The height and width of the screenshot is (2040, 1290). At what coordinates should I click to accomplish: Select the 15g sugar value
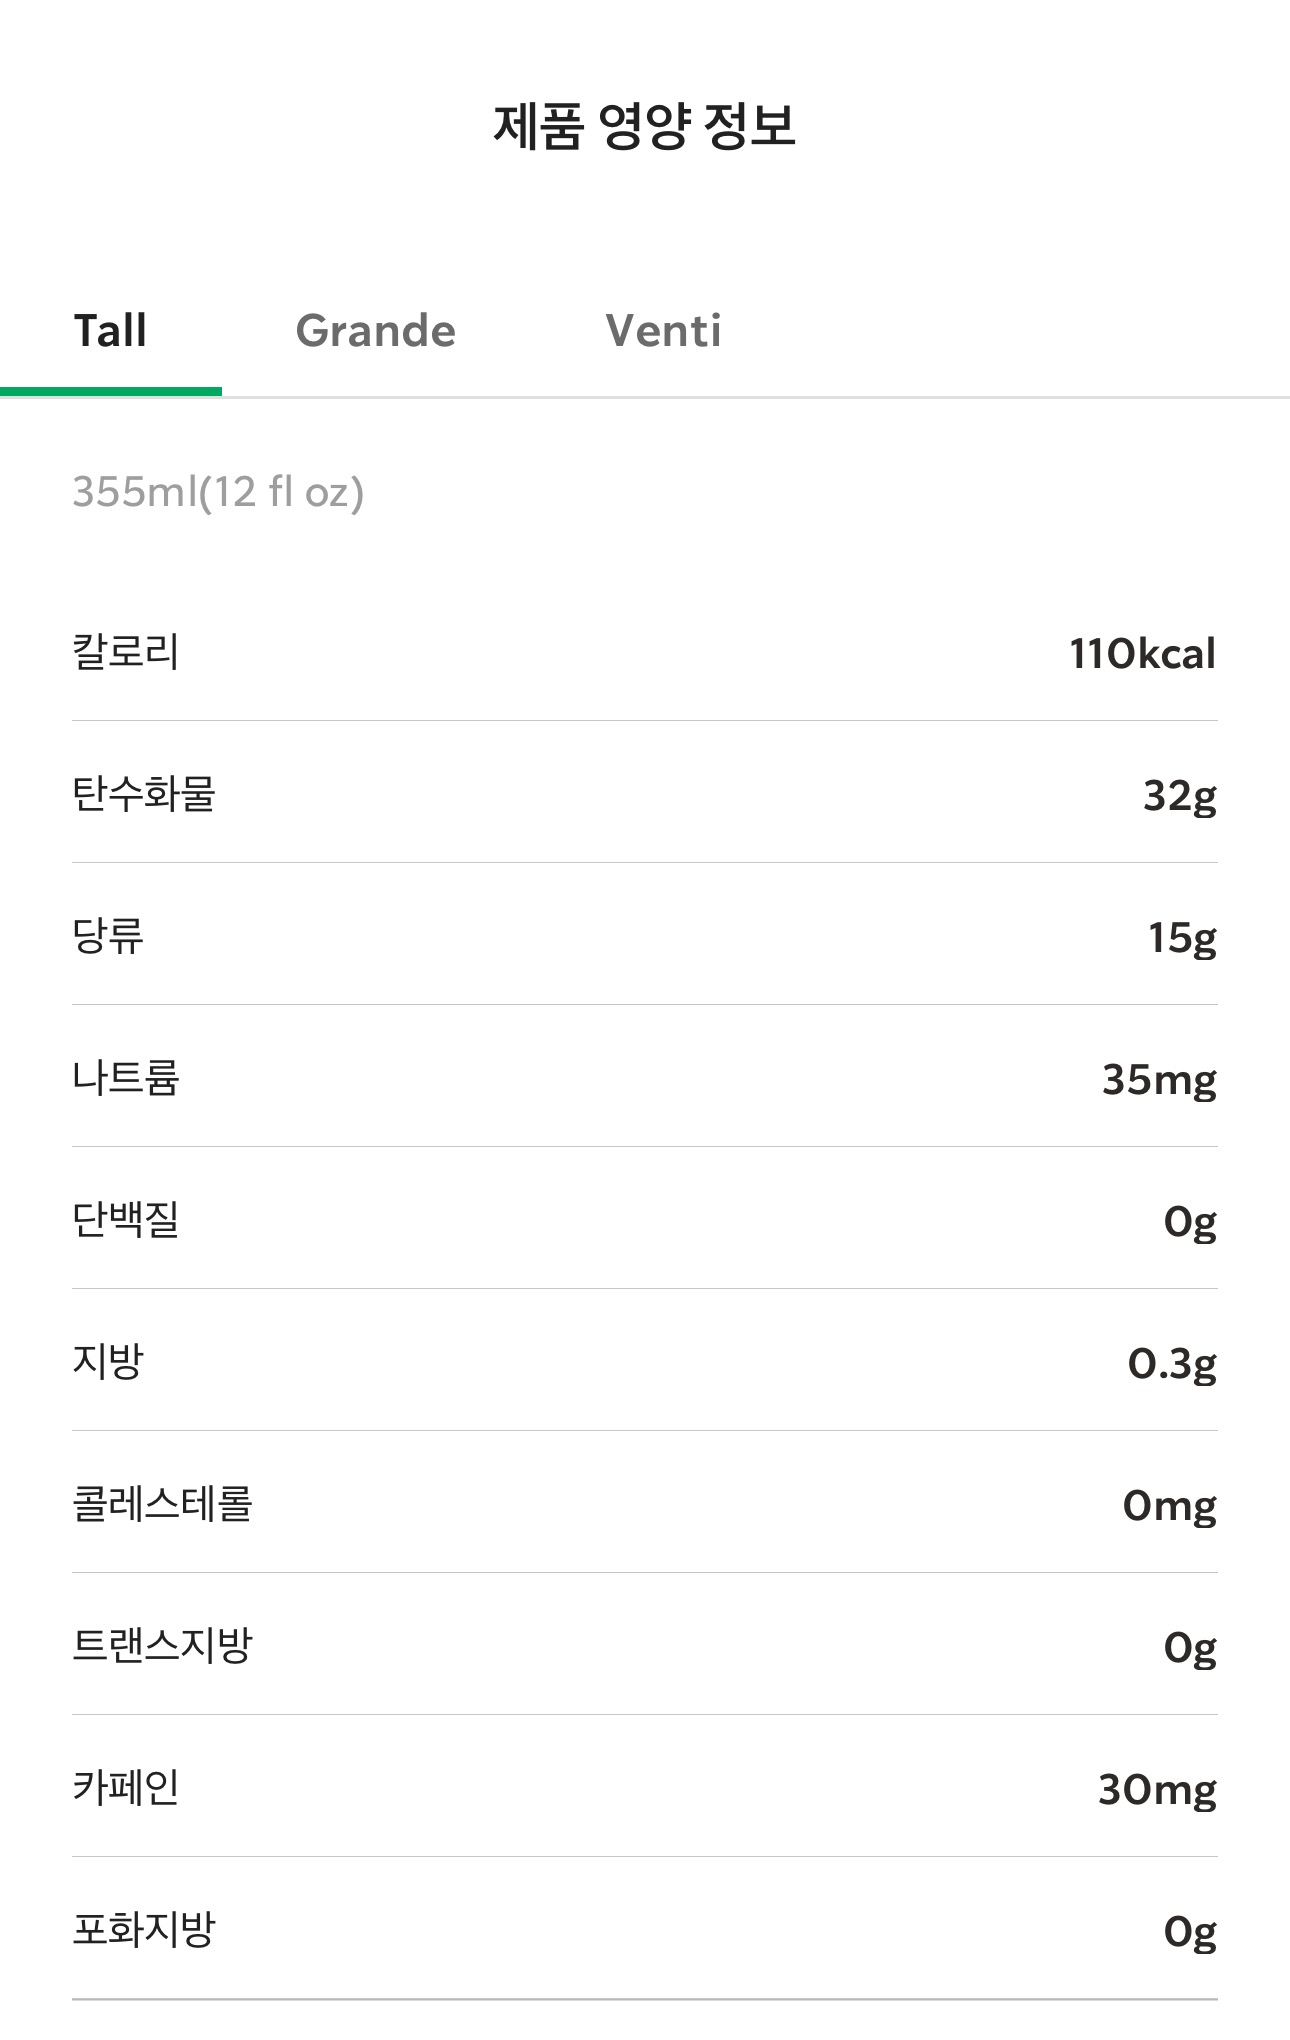coord(1182,938)
